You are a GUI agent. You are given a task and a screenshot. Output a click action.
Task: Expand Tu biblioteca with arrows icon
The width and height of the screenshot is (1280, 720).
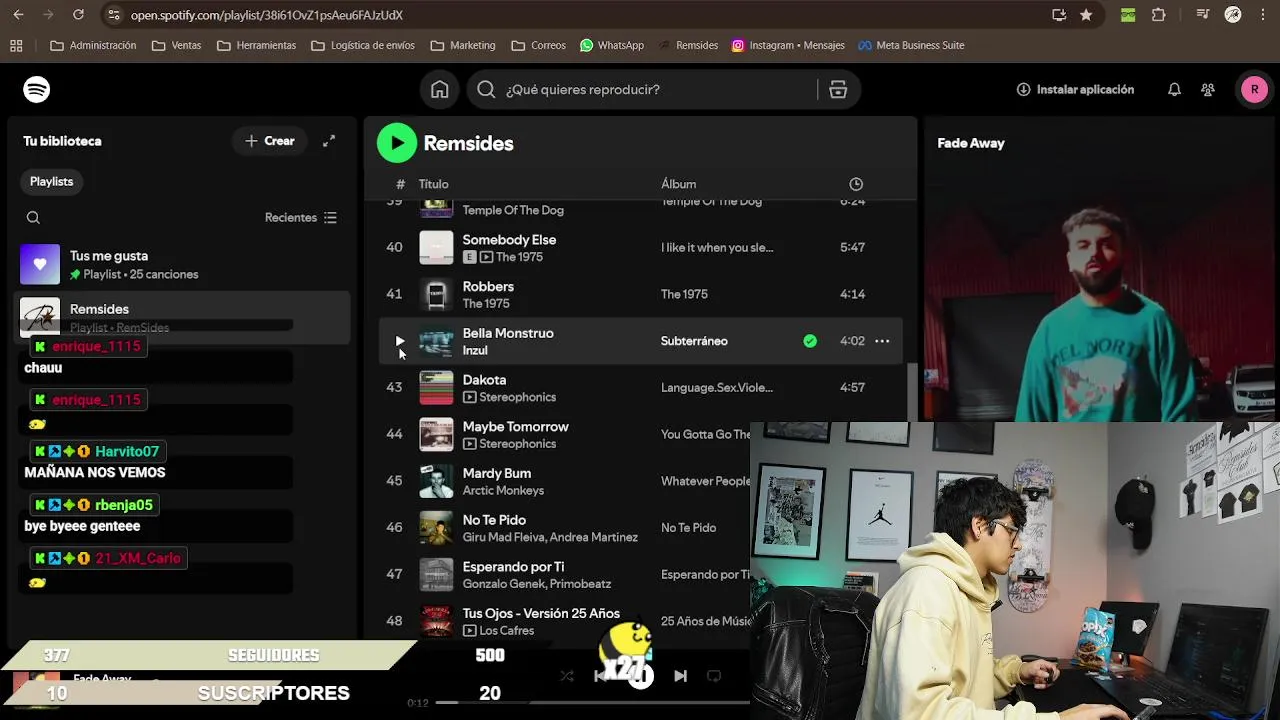click(x=329, y=141)
